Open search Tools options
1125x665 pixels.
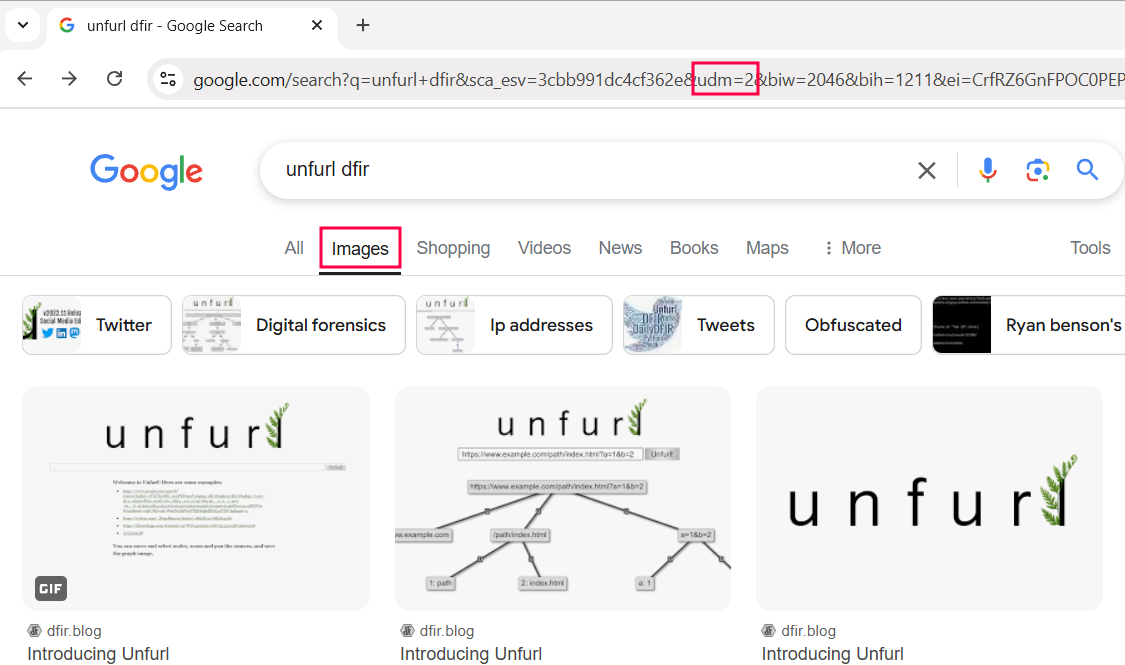(1089, 247)
